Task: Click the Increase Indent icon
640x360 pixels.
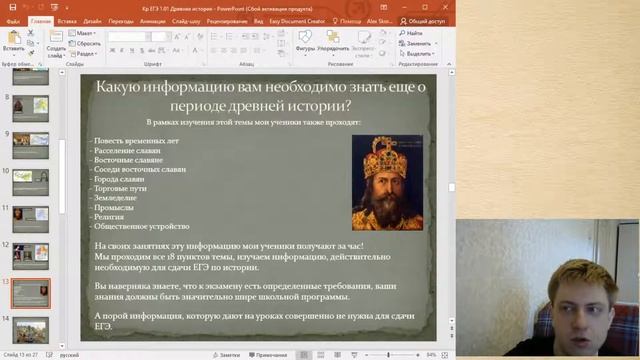Action: point(254,37)
